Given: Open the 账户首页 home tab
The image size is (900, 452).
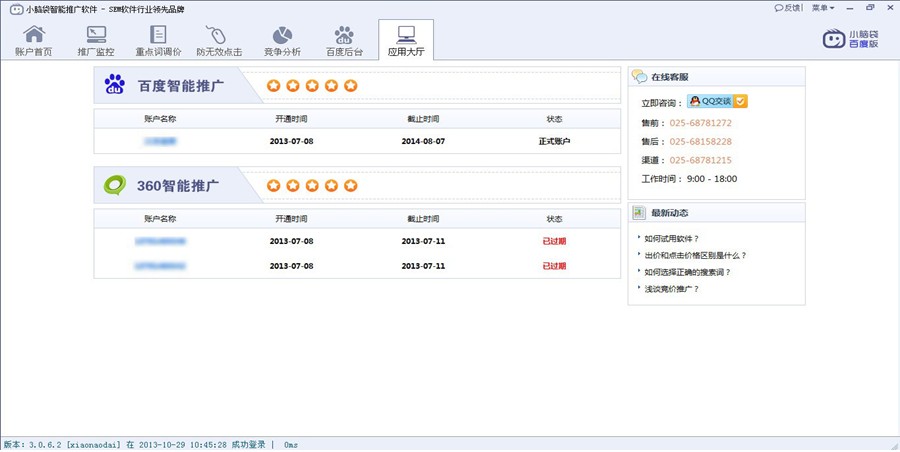Looking at the screenshot, I should (x=34, y=41).
